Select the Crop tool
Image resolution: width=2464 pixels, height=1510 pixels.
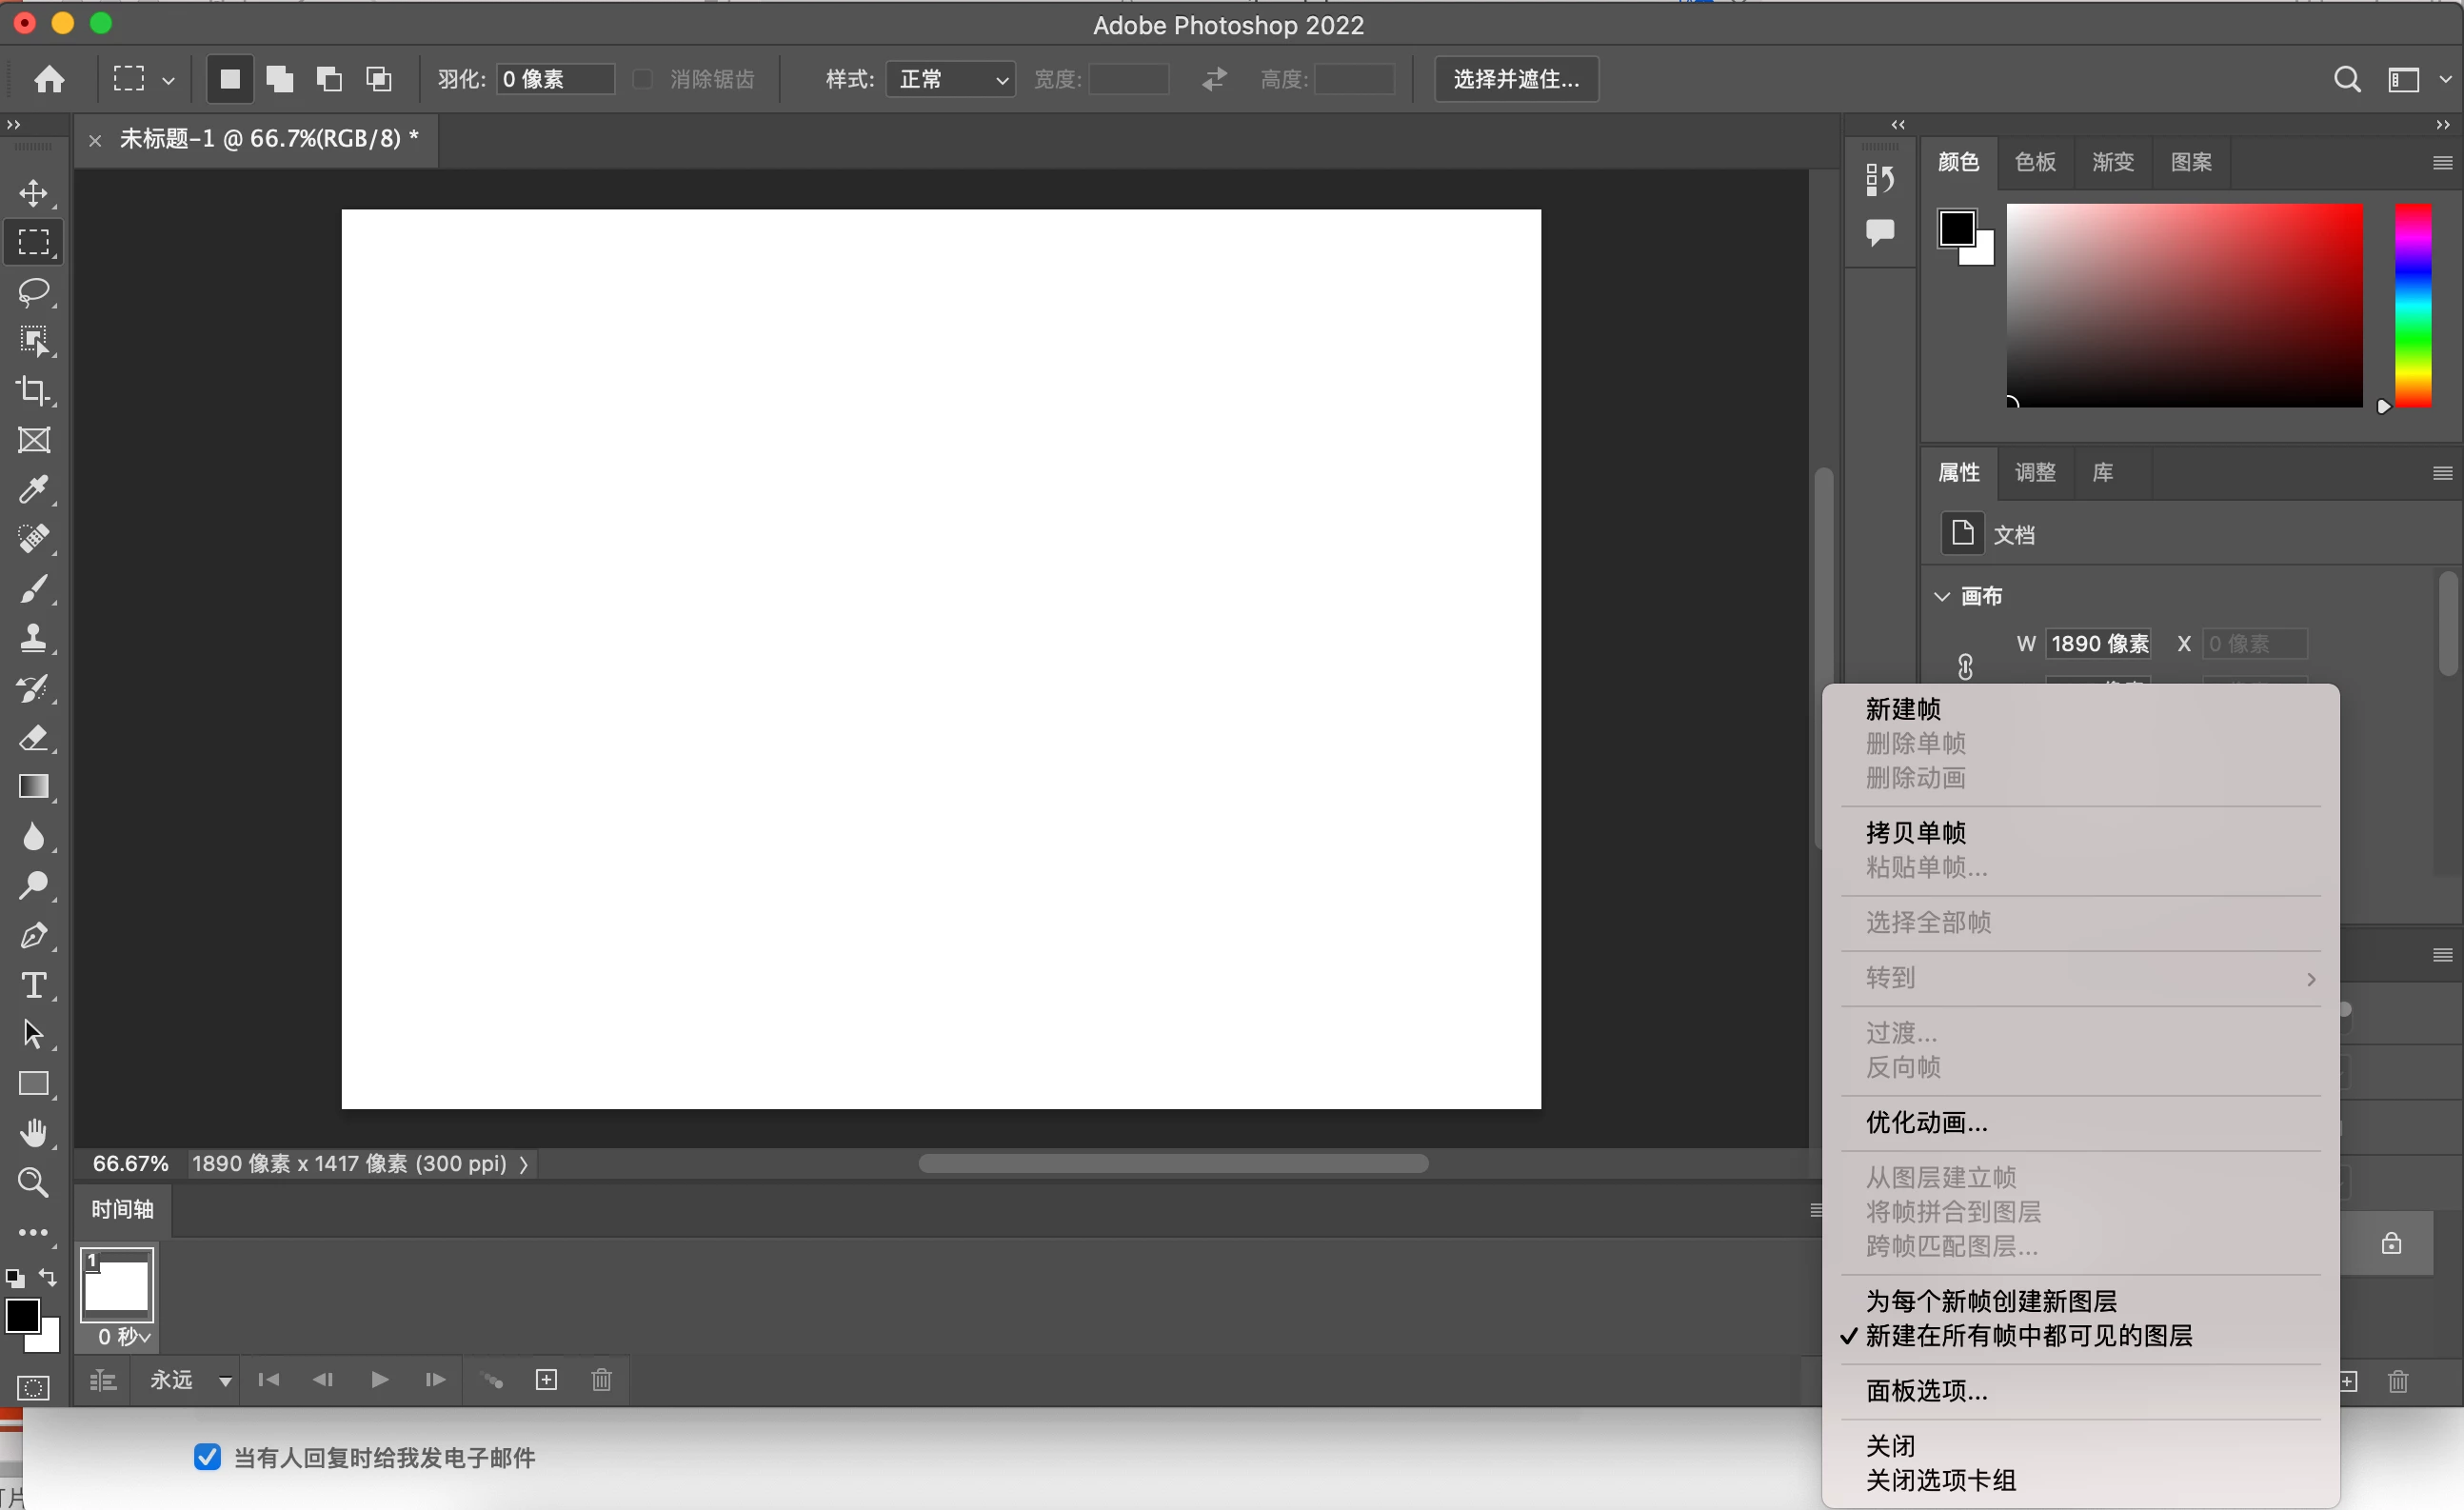click(34, 390)
